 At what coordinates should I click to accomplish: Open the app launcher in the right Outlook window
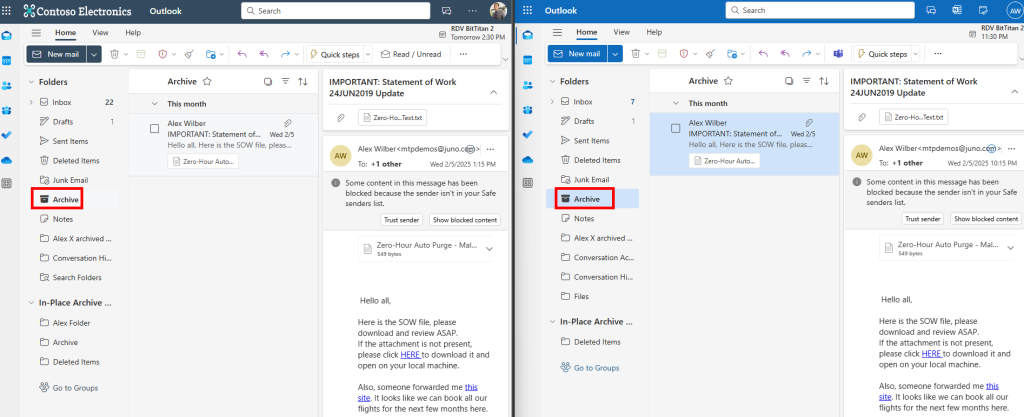528,10
